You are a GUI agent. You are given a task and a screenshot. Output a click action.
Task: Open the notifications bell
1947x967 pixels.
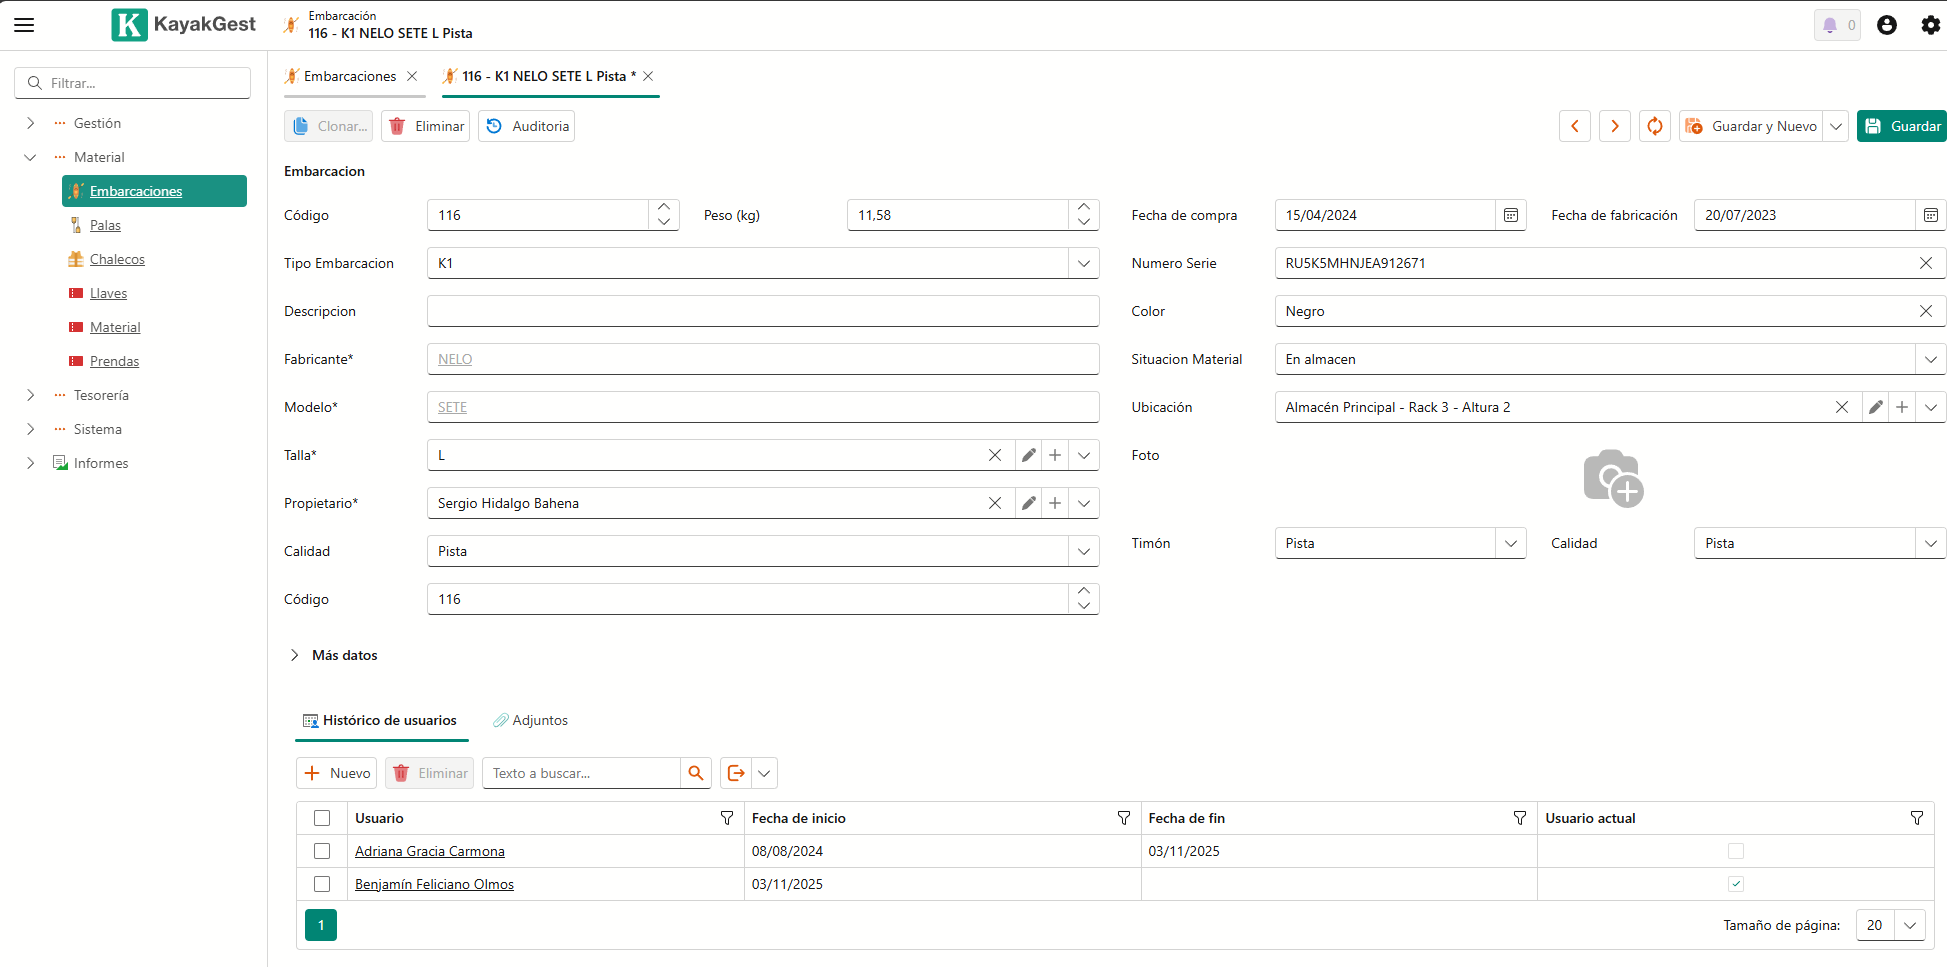1830,25
